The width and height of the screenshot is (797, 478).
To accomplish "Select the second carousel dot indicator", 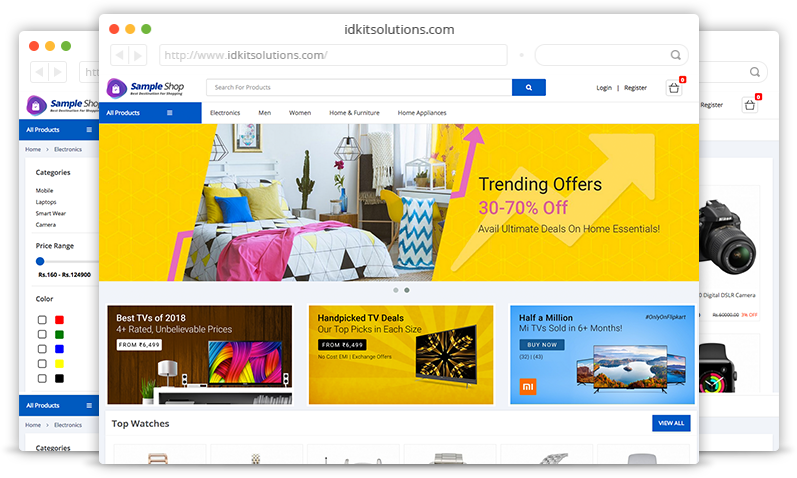I will [x=407, y=290].
